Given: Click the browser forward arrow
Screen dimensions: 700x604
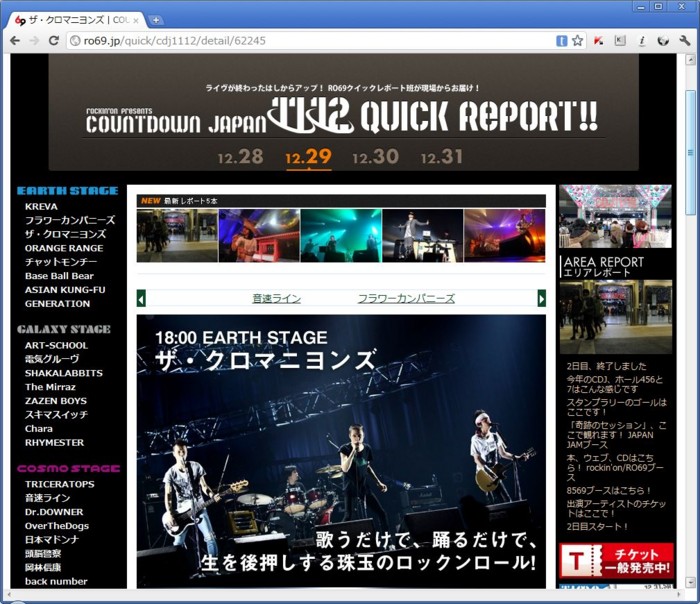Looking at the screenshot, I should click(34, 41).
